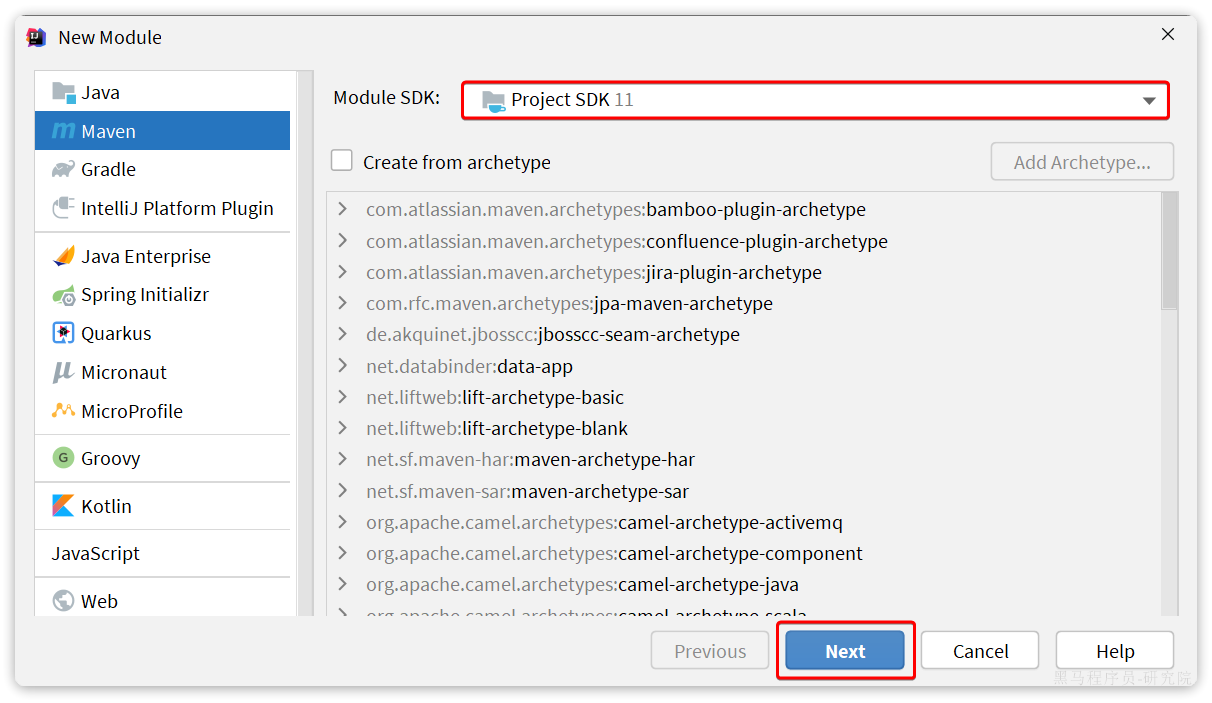Select Spring Initializr module type

click(x=163, y=295)
